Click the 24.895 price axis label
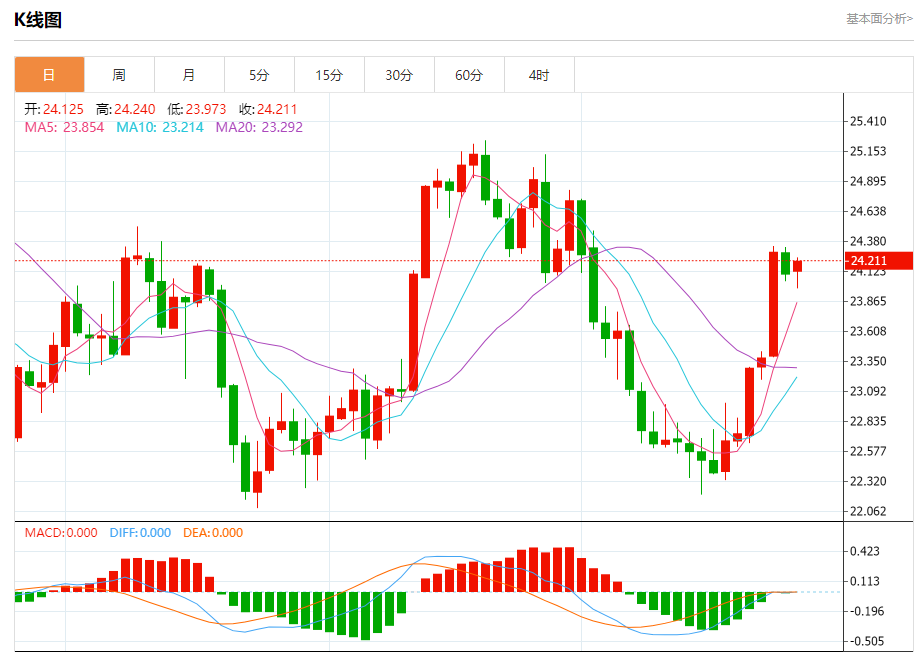923x652 pixels. coord(868,181)
